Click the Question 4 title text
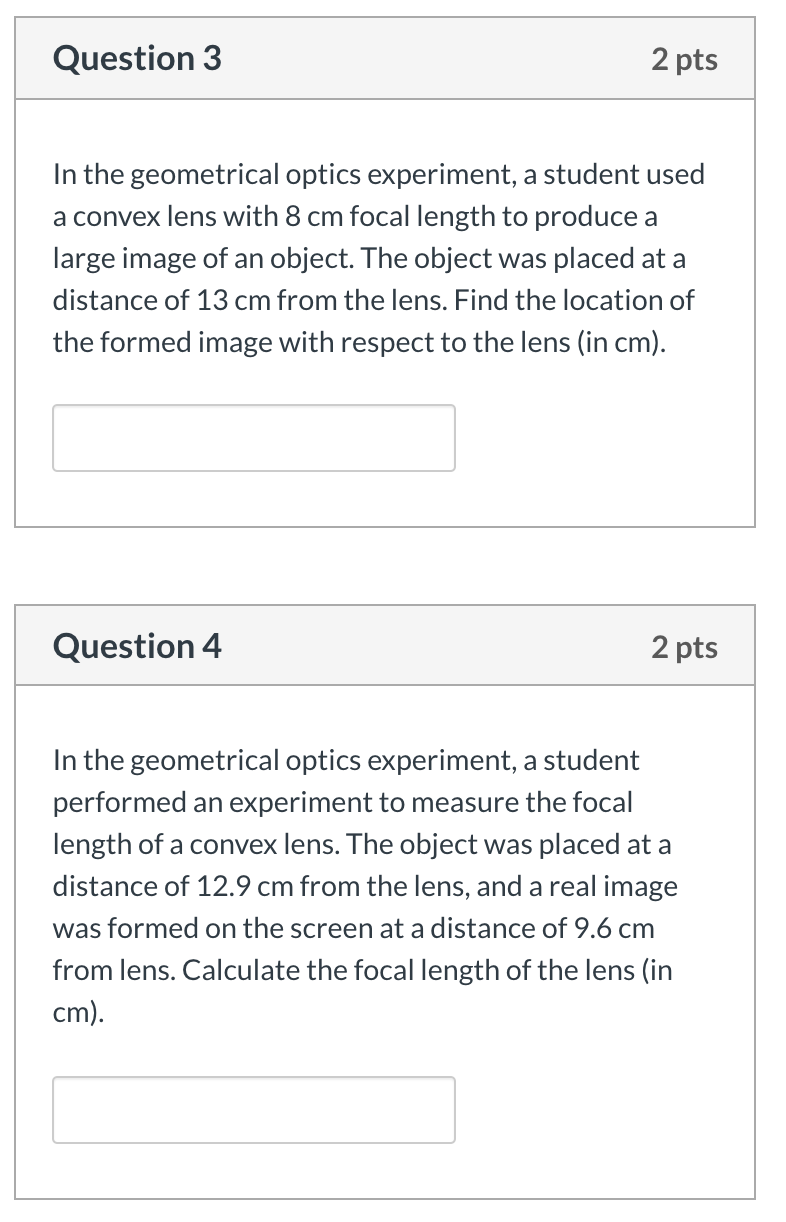 137,648
